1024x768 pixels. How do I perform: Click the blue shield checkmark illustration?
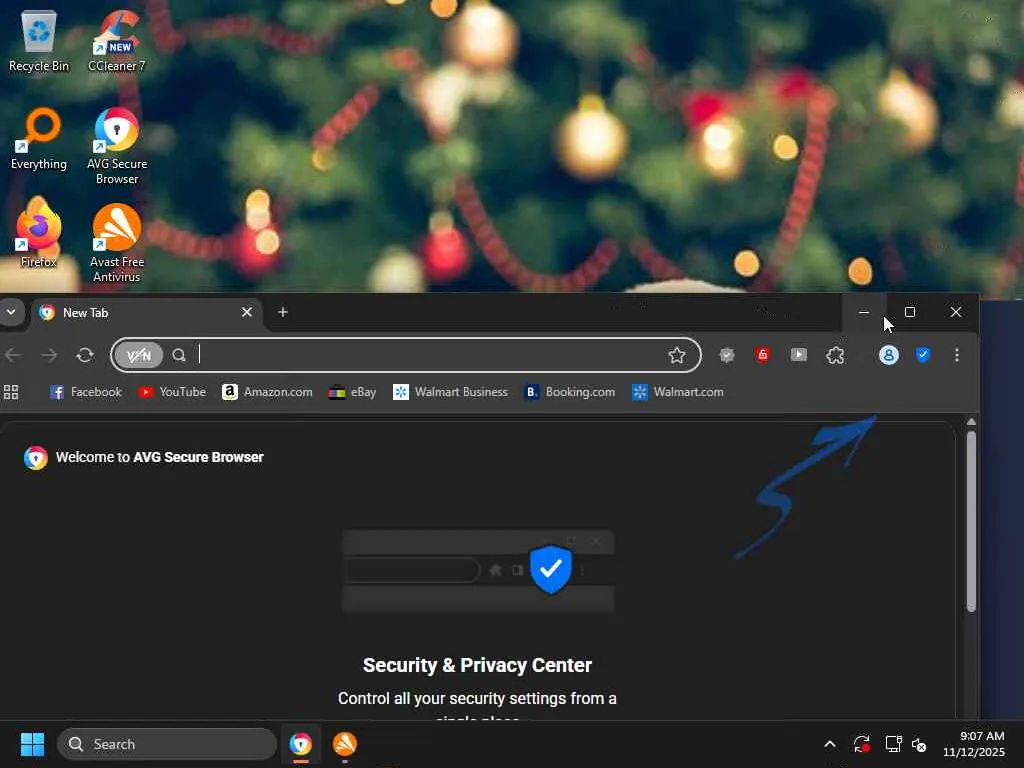click(551, 569)
